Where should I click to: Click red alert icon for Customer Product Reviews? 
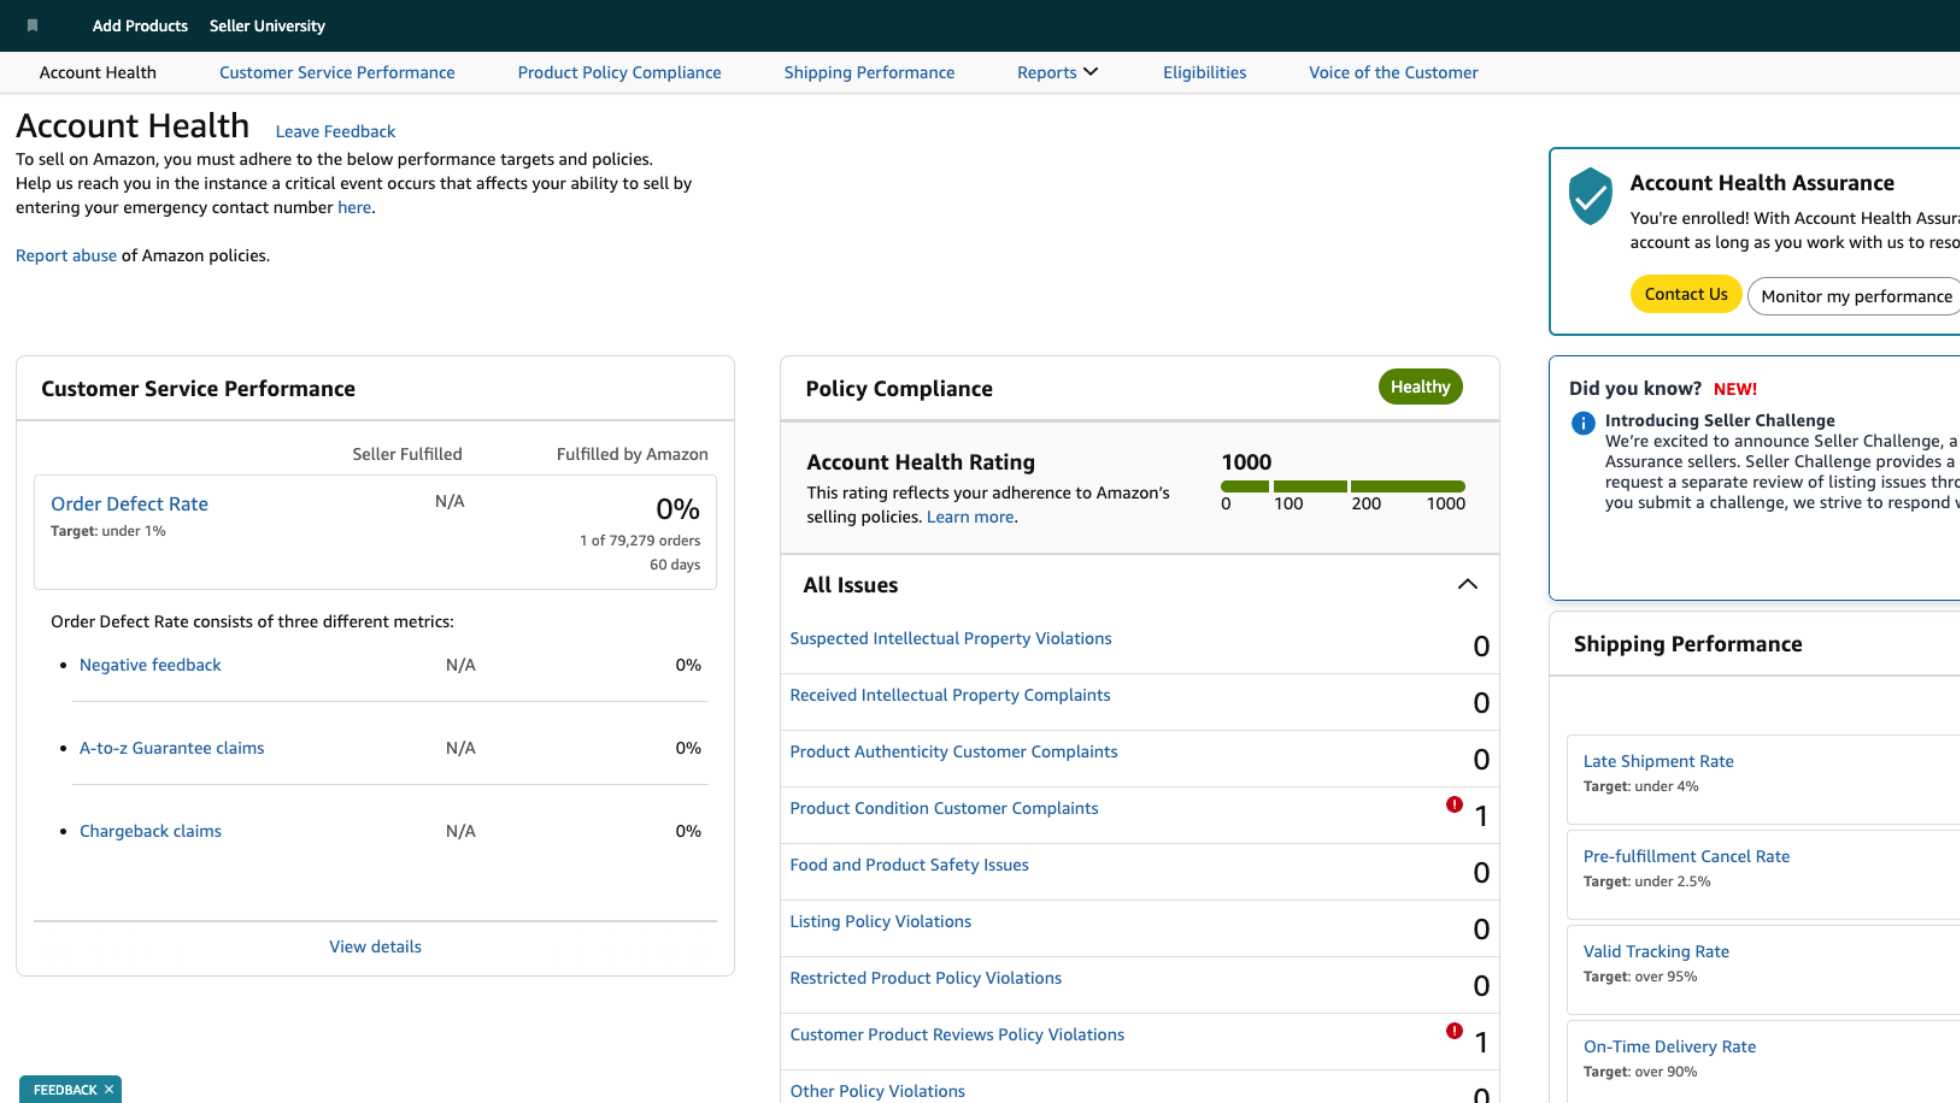coord(1454,1031)
